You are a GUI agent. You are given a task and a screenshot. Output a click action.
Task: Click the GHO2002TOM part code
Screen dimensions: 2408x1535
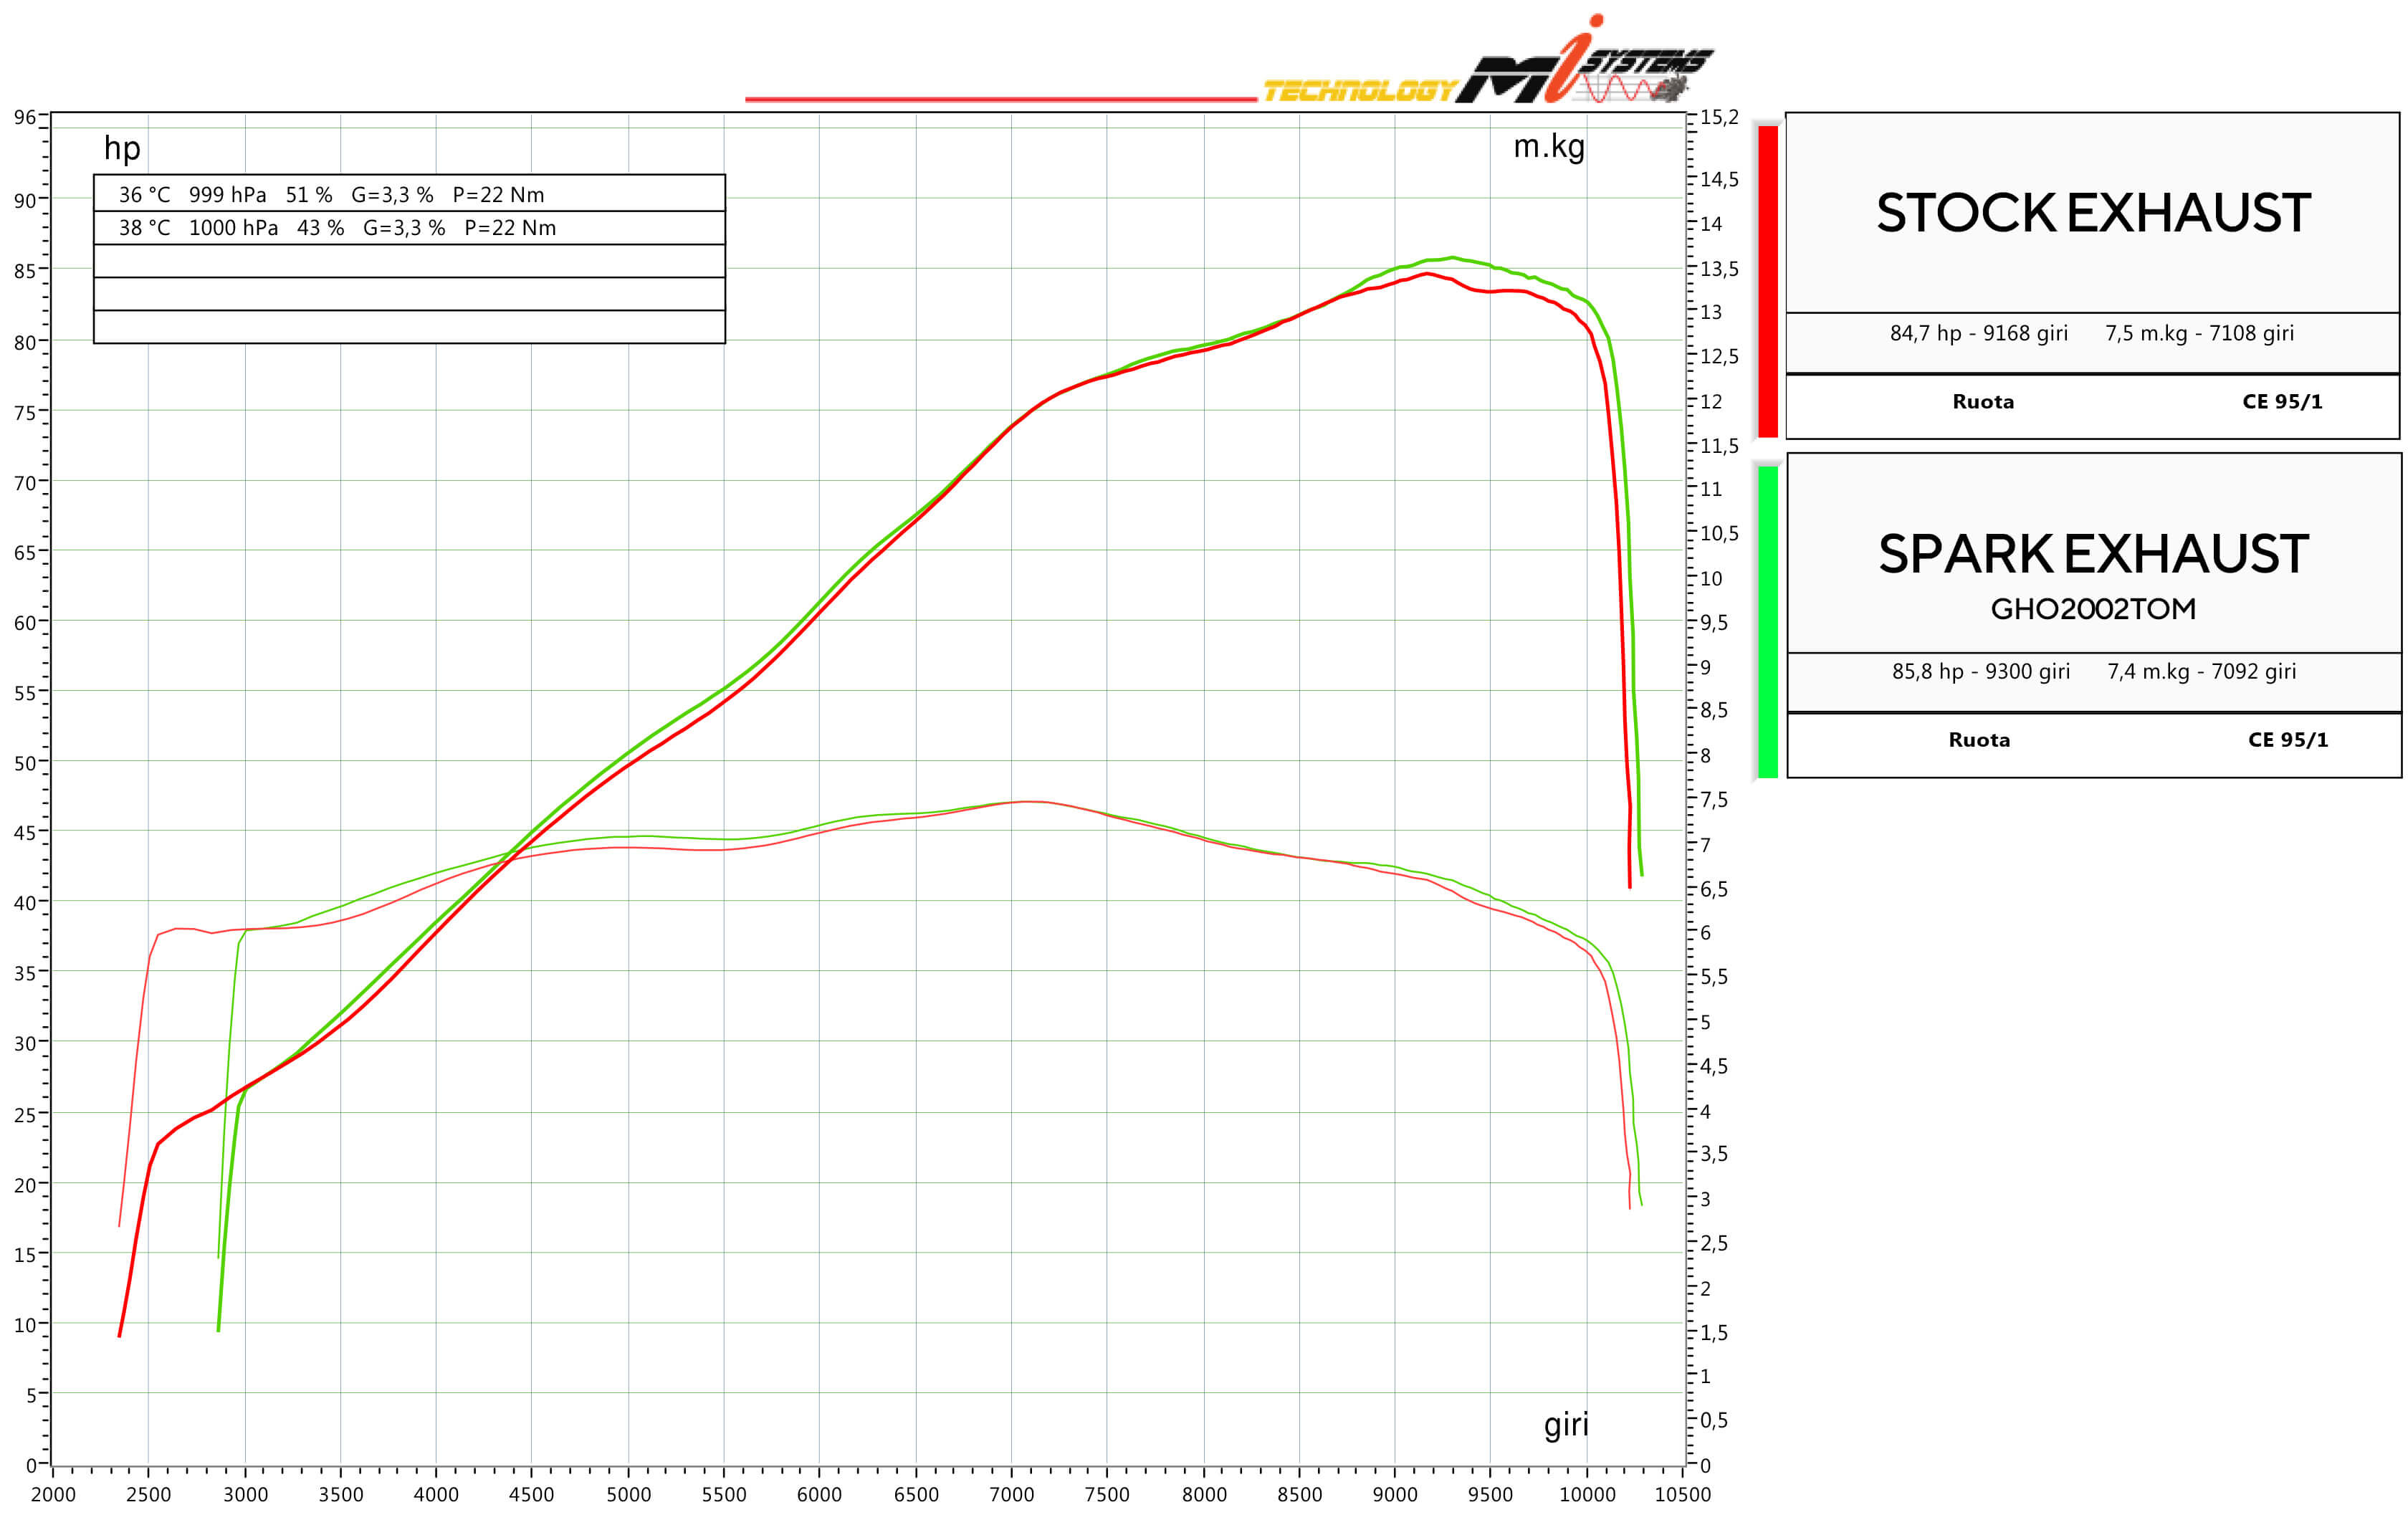click(2093, 609)
